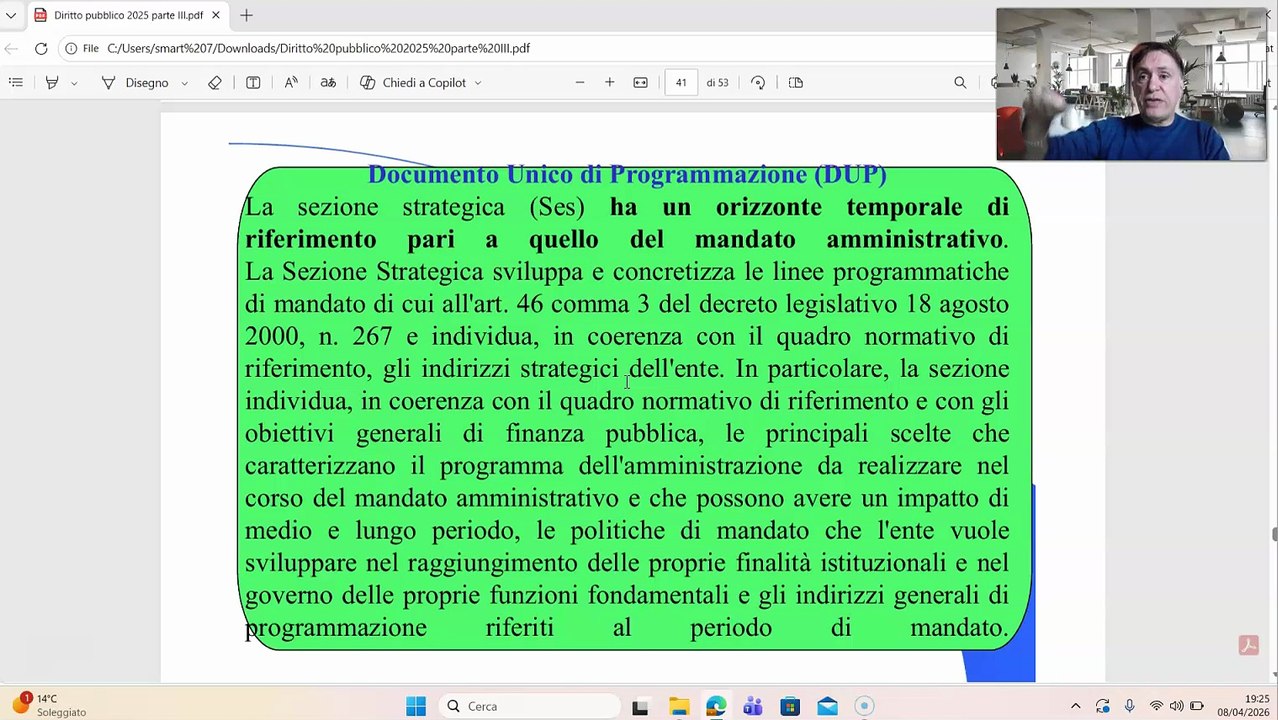The width and height of the screenshot is (1278, 720).
Task: Open the Windows Start menu
Action: click(416, 706)
